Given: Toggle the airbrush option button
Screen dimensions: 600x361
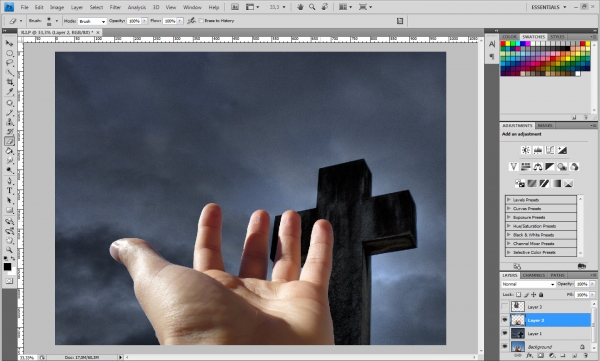Looking at the screenshot, I should (x=191, y=21).
